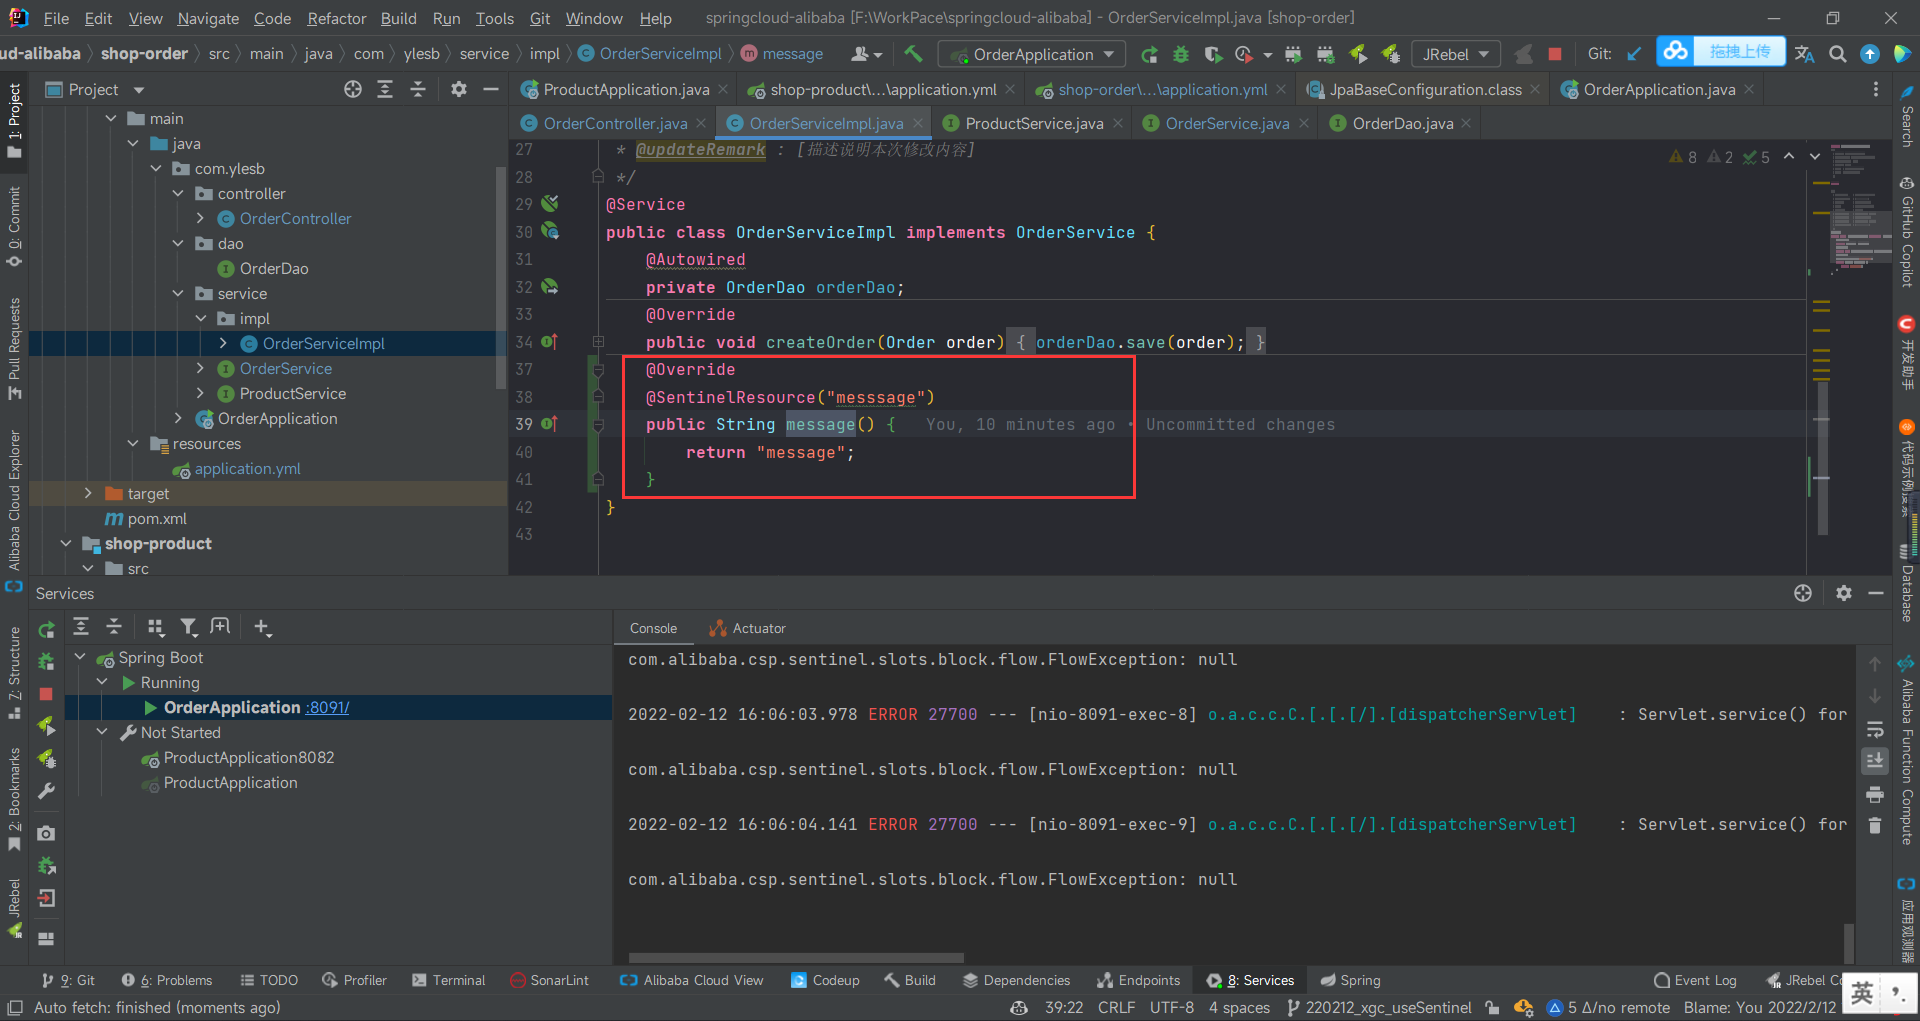Click the Services filter funnel icon
The height and width of the screenshot is (1021, 1920).
[x=188, y=627]
